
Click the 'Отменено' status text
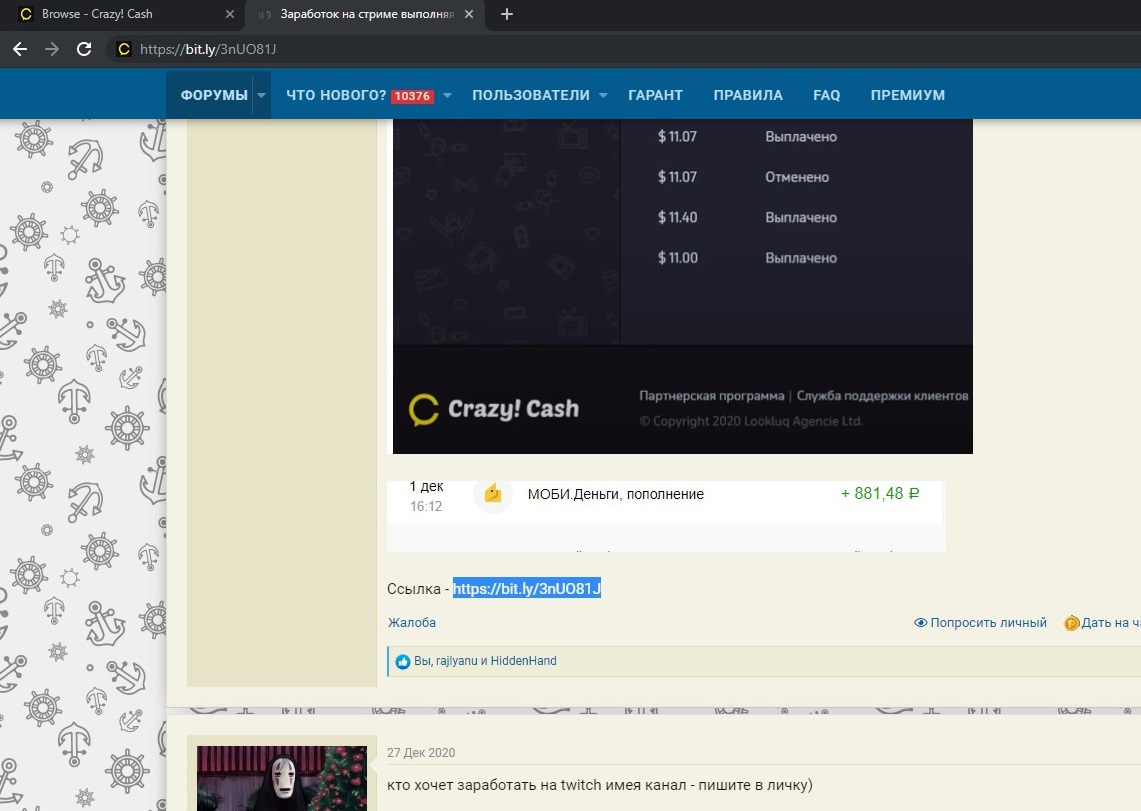coord(797,177)
